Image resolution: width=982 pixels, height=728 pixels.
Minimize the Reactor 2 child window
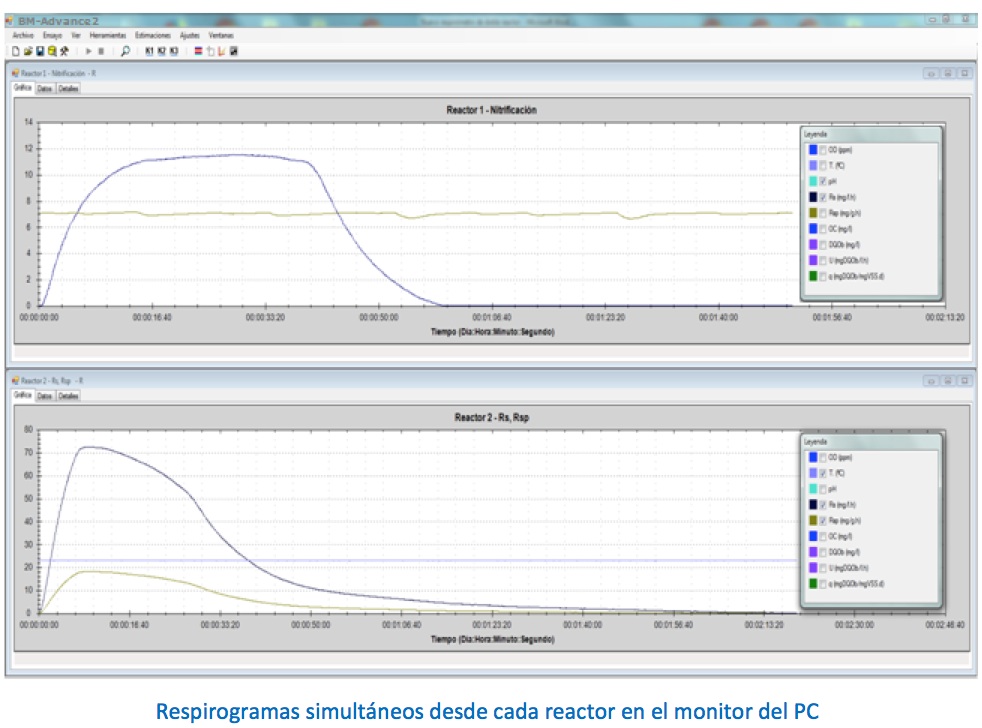[931, 382]
